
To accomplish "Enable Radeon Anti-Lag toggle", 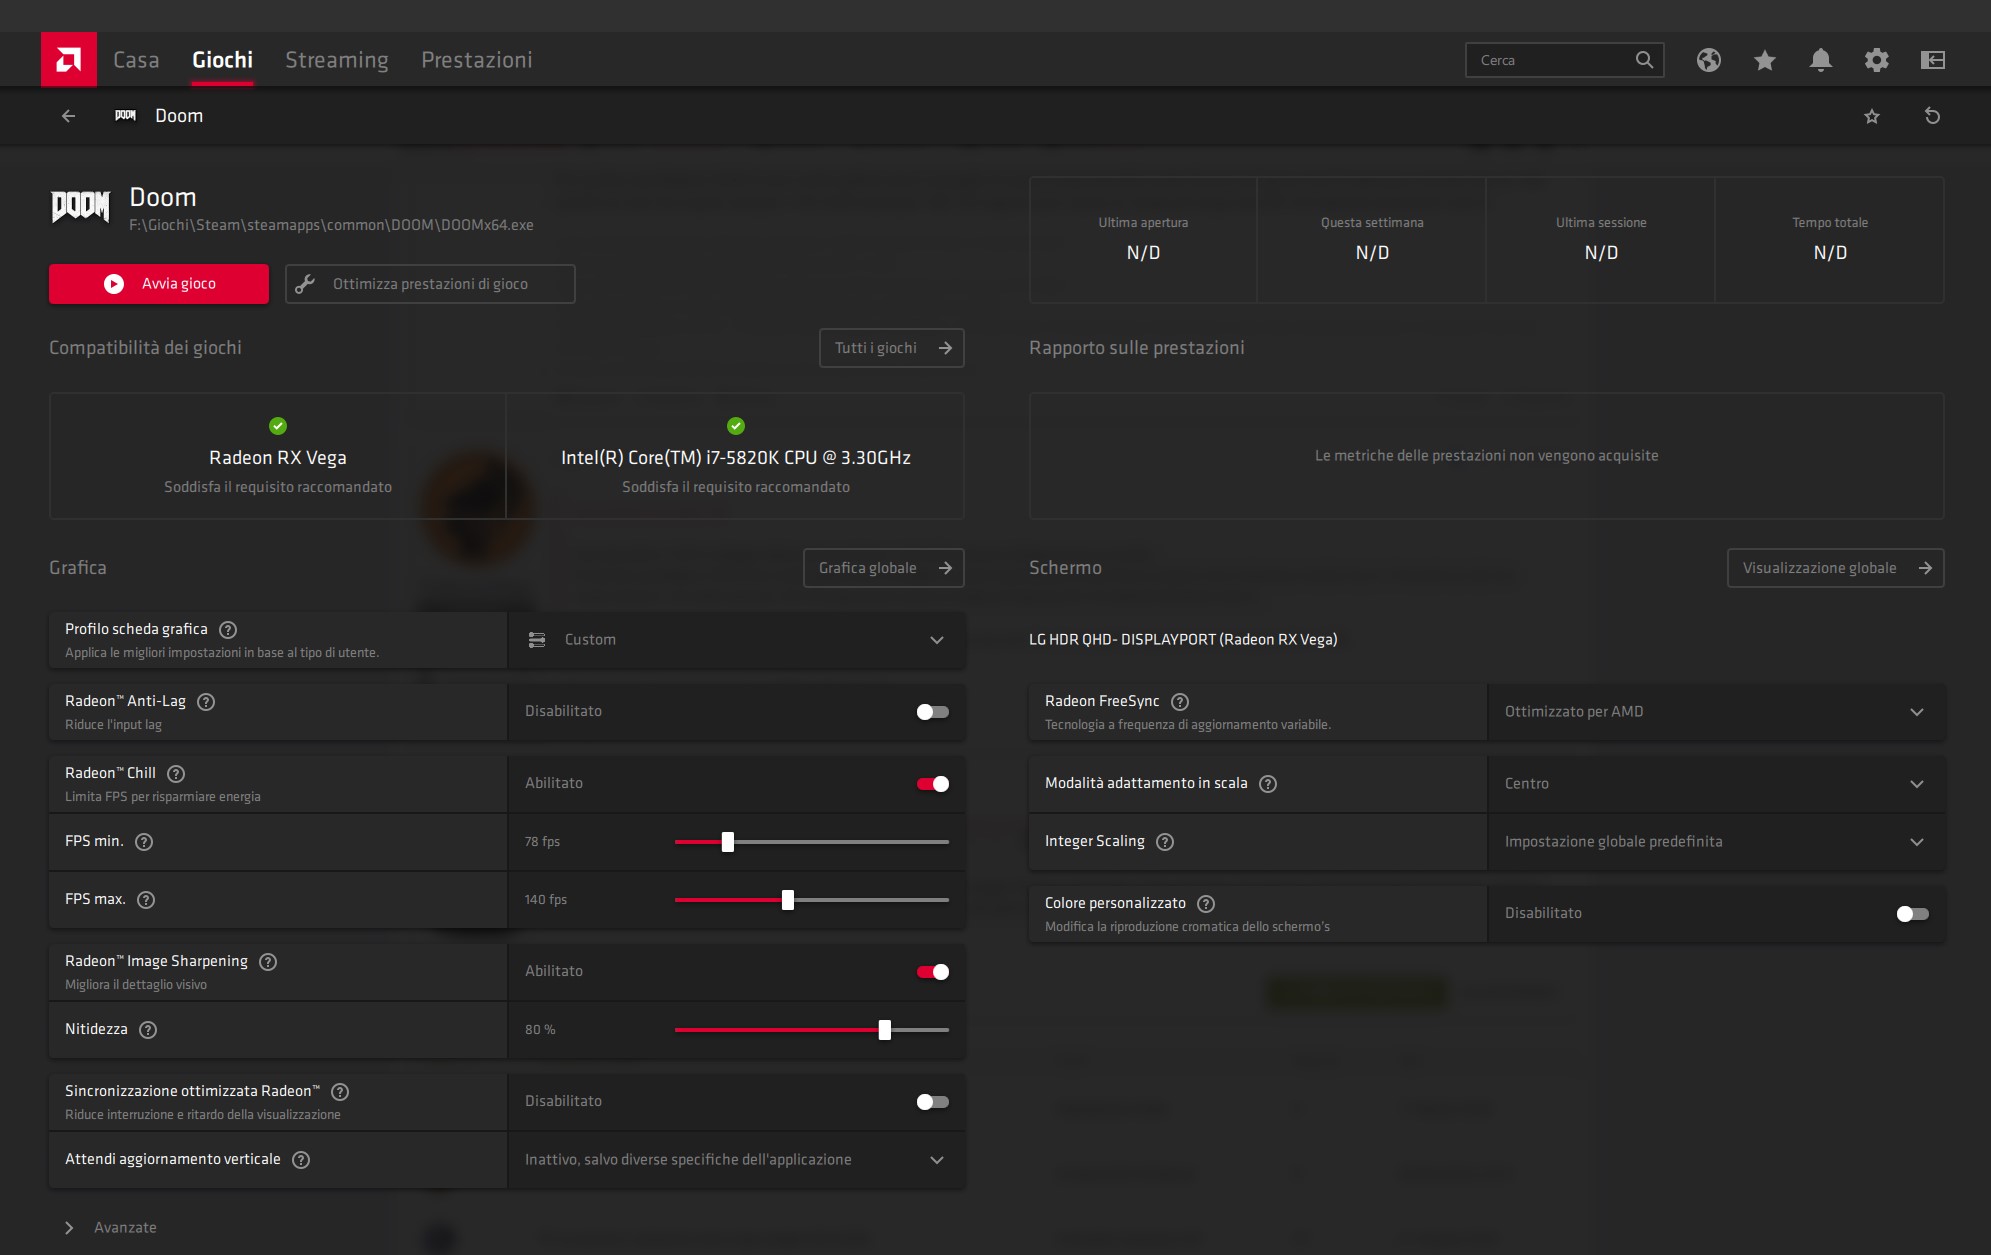I will (932, 712).
